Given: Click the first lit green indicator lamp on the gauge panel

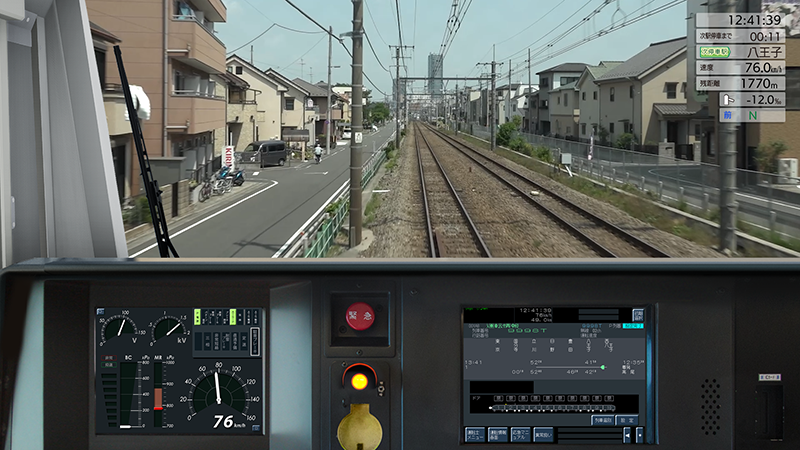Looking at the screenshot, I should click(197, 317).
